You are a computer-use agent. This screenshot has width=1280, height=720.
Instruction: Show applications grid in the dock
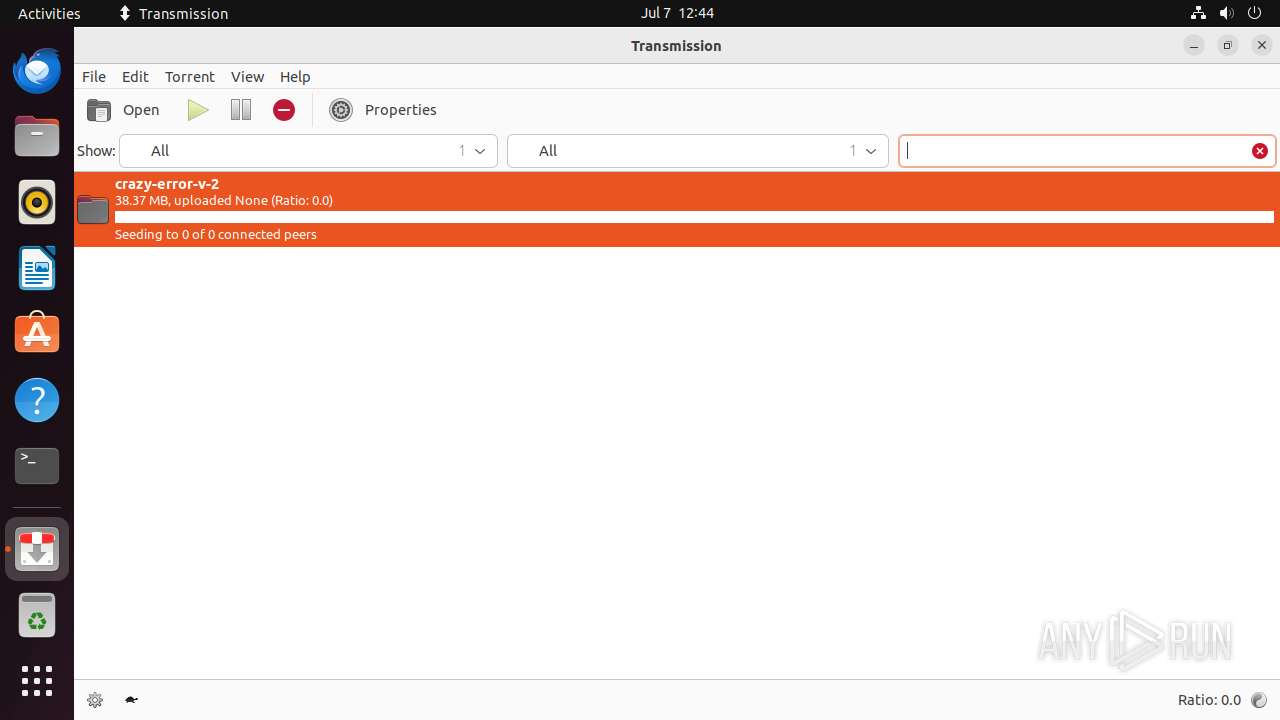pos(37,681)
